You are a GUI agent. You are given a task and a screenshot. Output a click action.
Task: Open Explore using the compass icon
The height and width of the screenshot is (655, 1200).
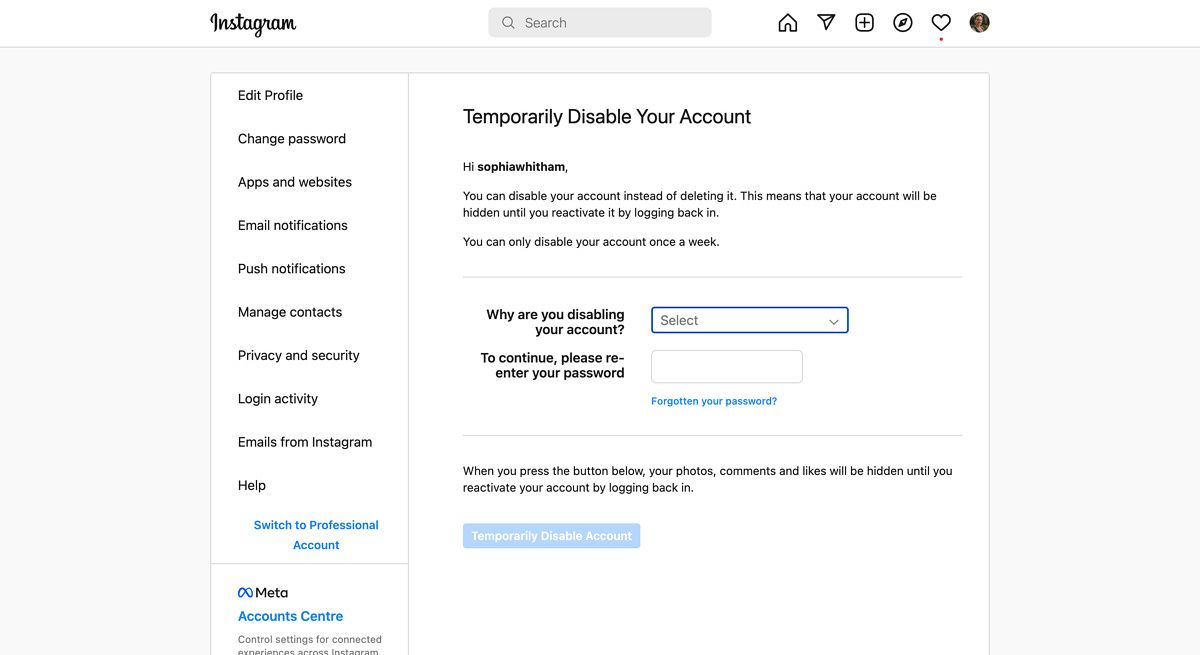coord(902,22)
